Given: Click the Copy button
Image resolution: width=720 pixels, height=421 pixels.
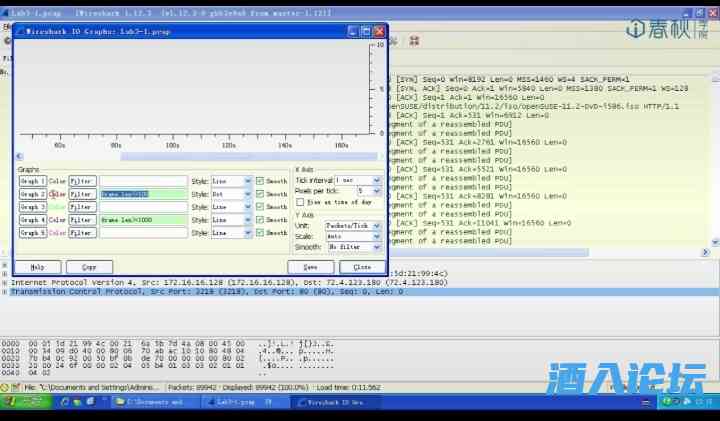Looking at the screenshot, I should (x=89, y=267).
